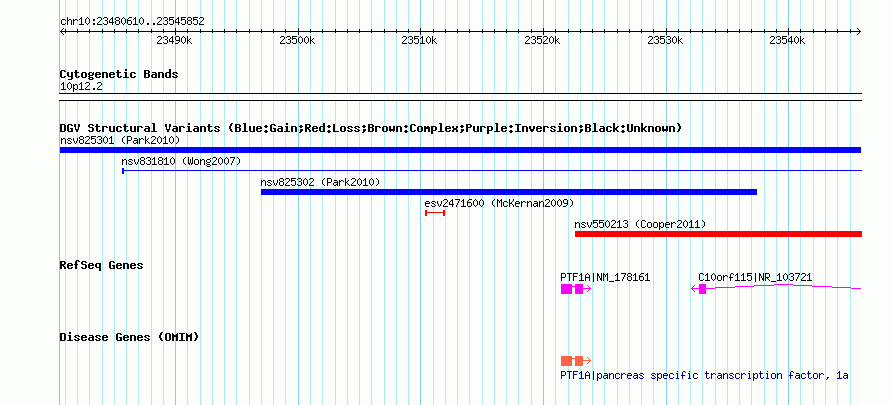Select the magenta PTF1A RefSeq gene glyph
Image resolution: width=890 pixels, height=405 pixels.
click(576, 289)
